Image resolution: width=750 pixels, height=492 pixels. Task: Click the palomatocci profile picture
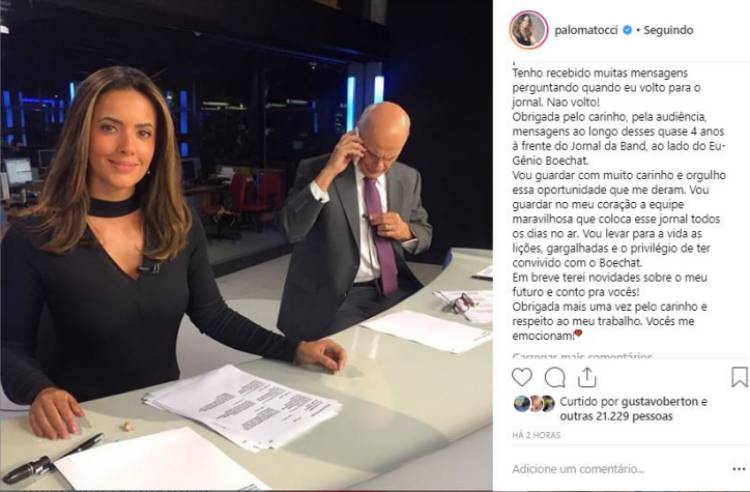(529, 30)
